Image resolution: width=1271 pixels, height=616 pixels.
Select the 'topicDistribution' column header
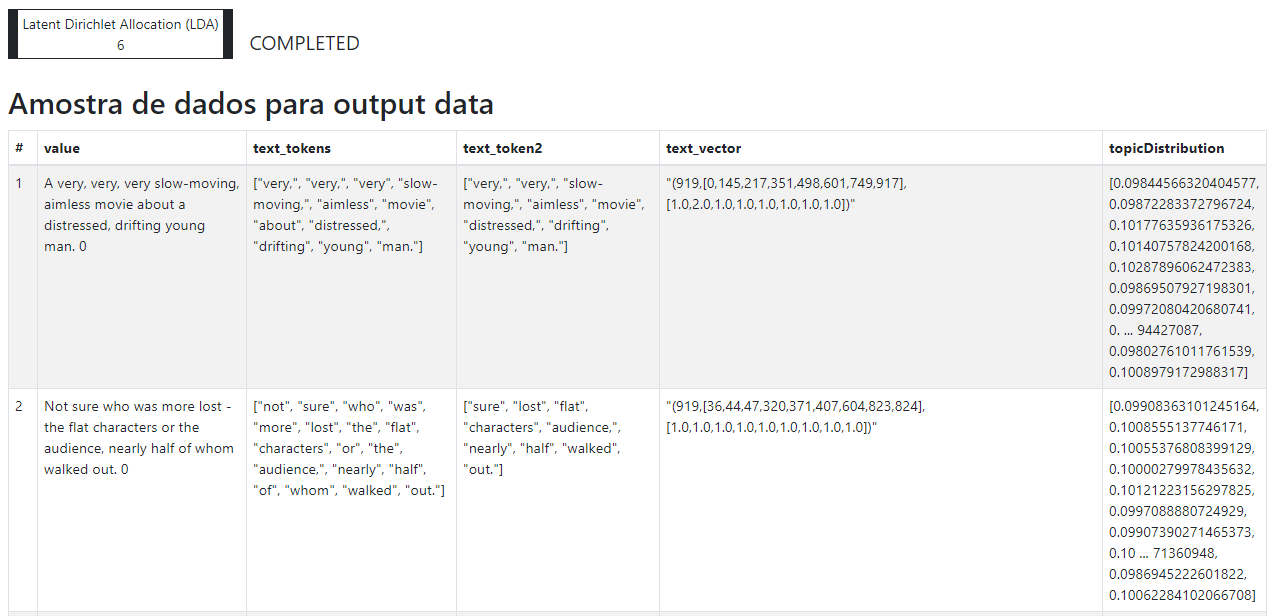(x=1184, y=148)
